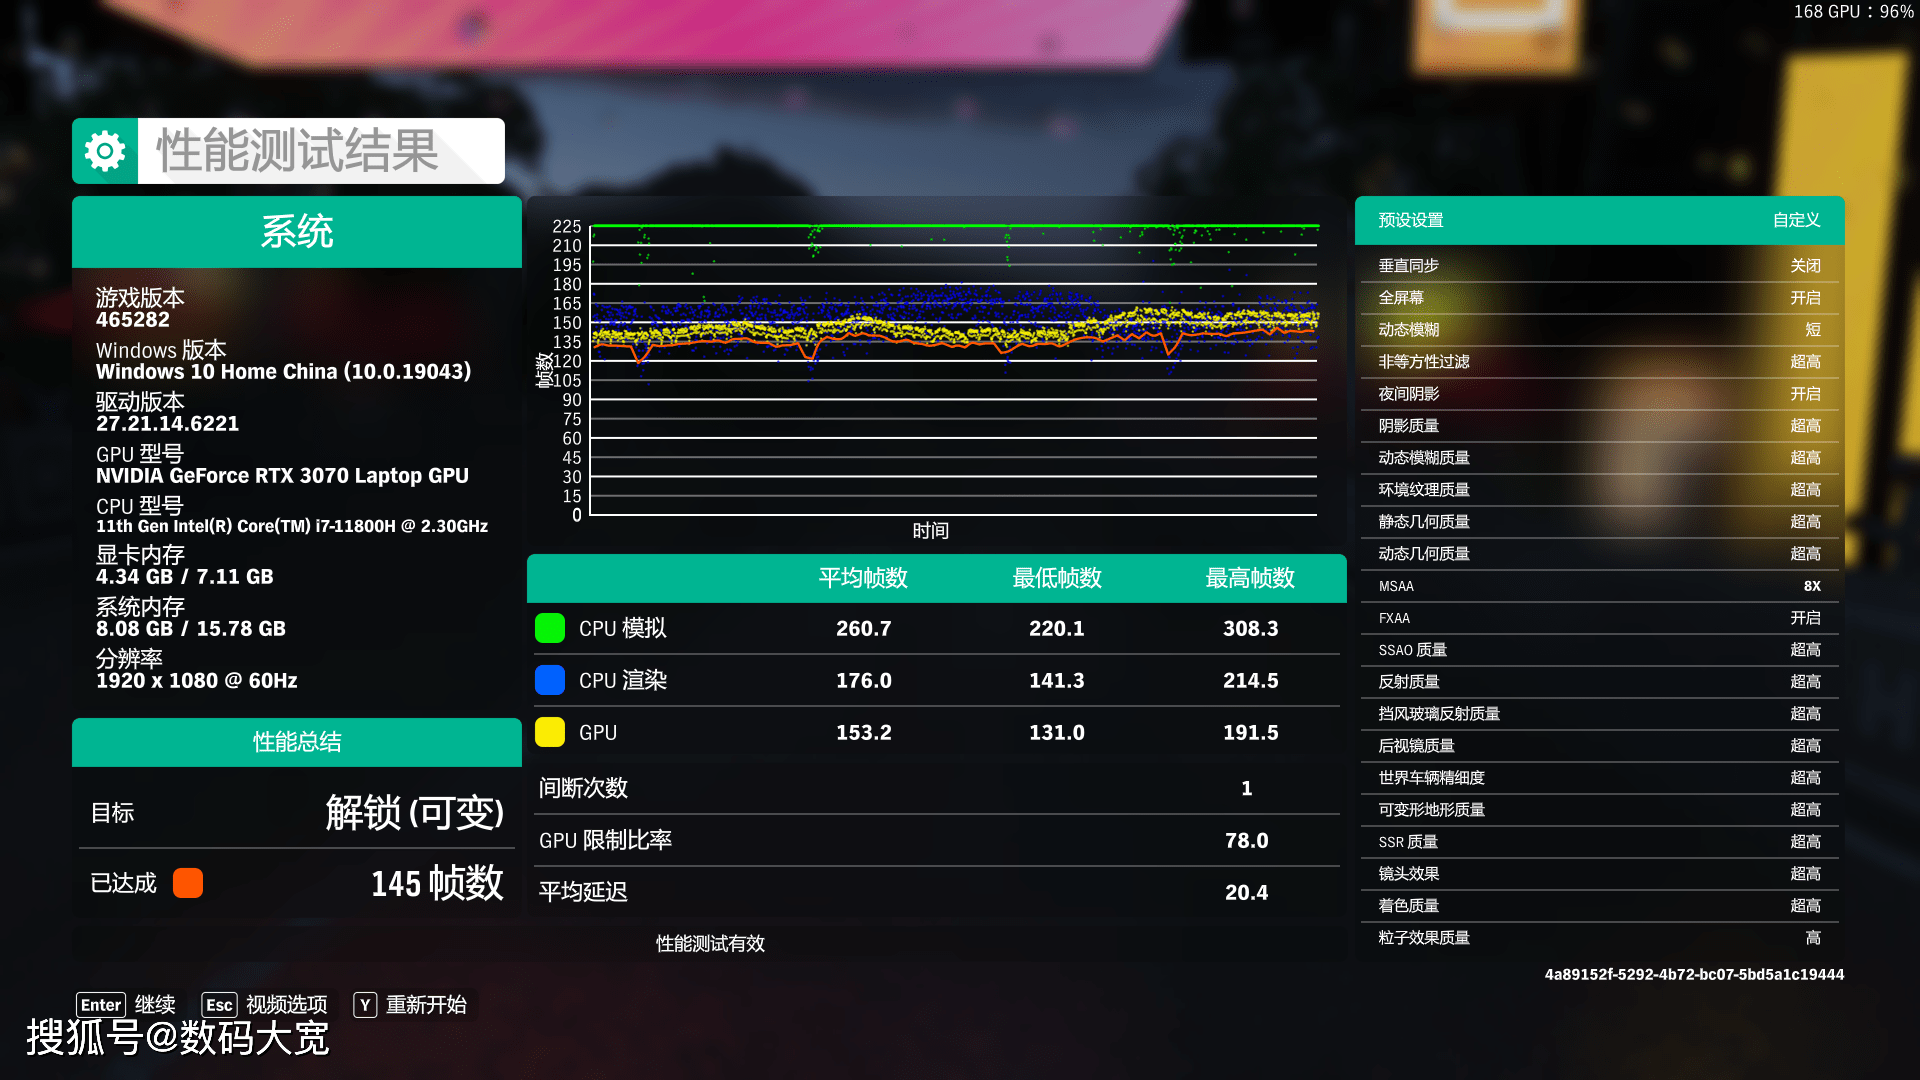Select 继续 to continue
This screenshot has height=1080, width=1920.
tap(155, 1005)
